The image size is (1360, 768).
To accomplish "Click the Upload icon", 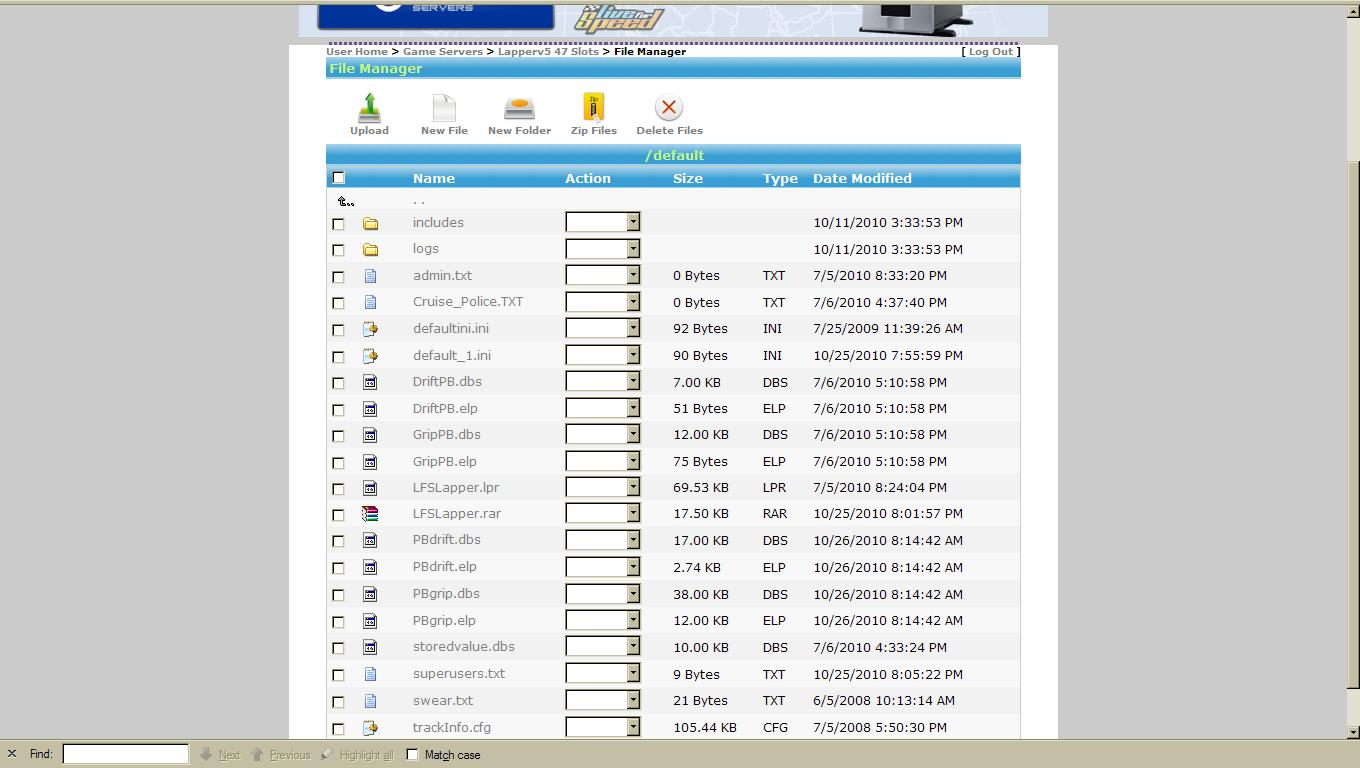I will pos(369,107).
